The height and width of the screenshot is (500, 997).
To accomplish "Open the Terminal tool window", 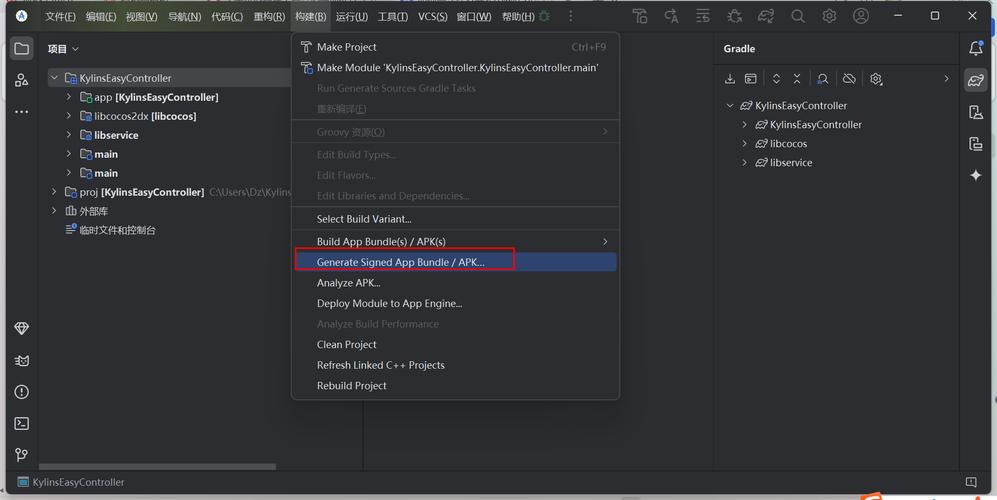I will pos(21,423).
